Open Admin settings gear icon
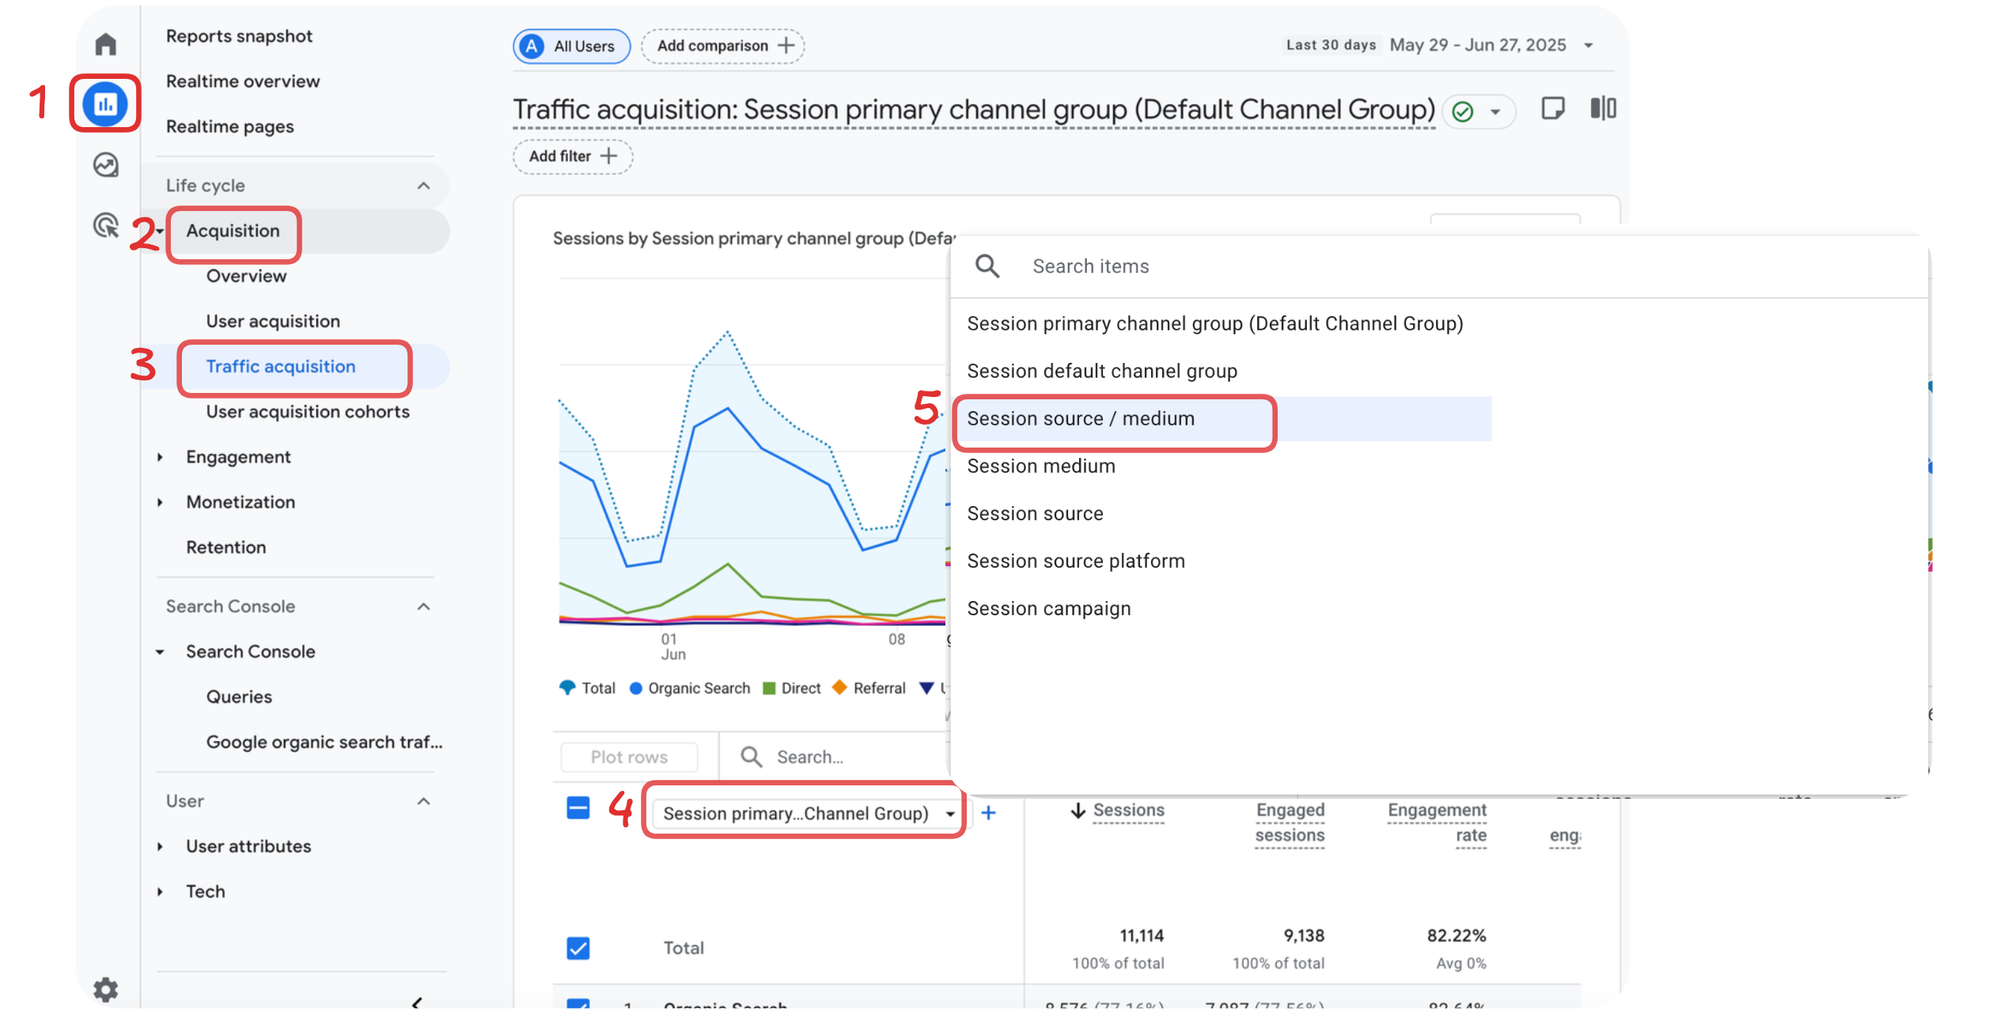The height and width of the screenshot is (1028, 2000). pos(105,989)
